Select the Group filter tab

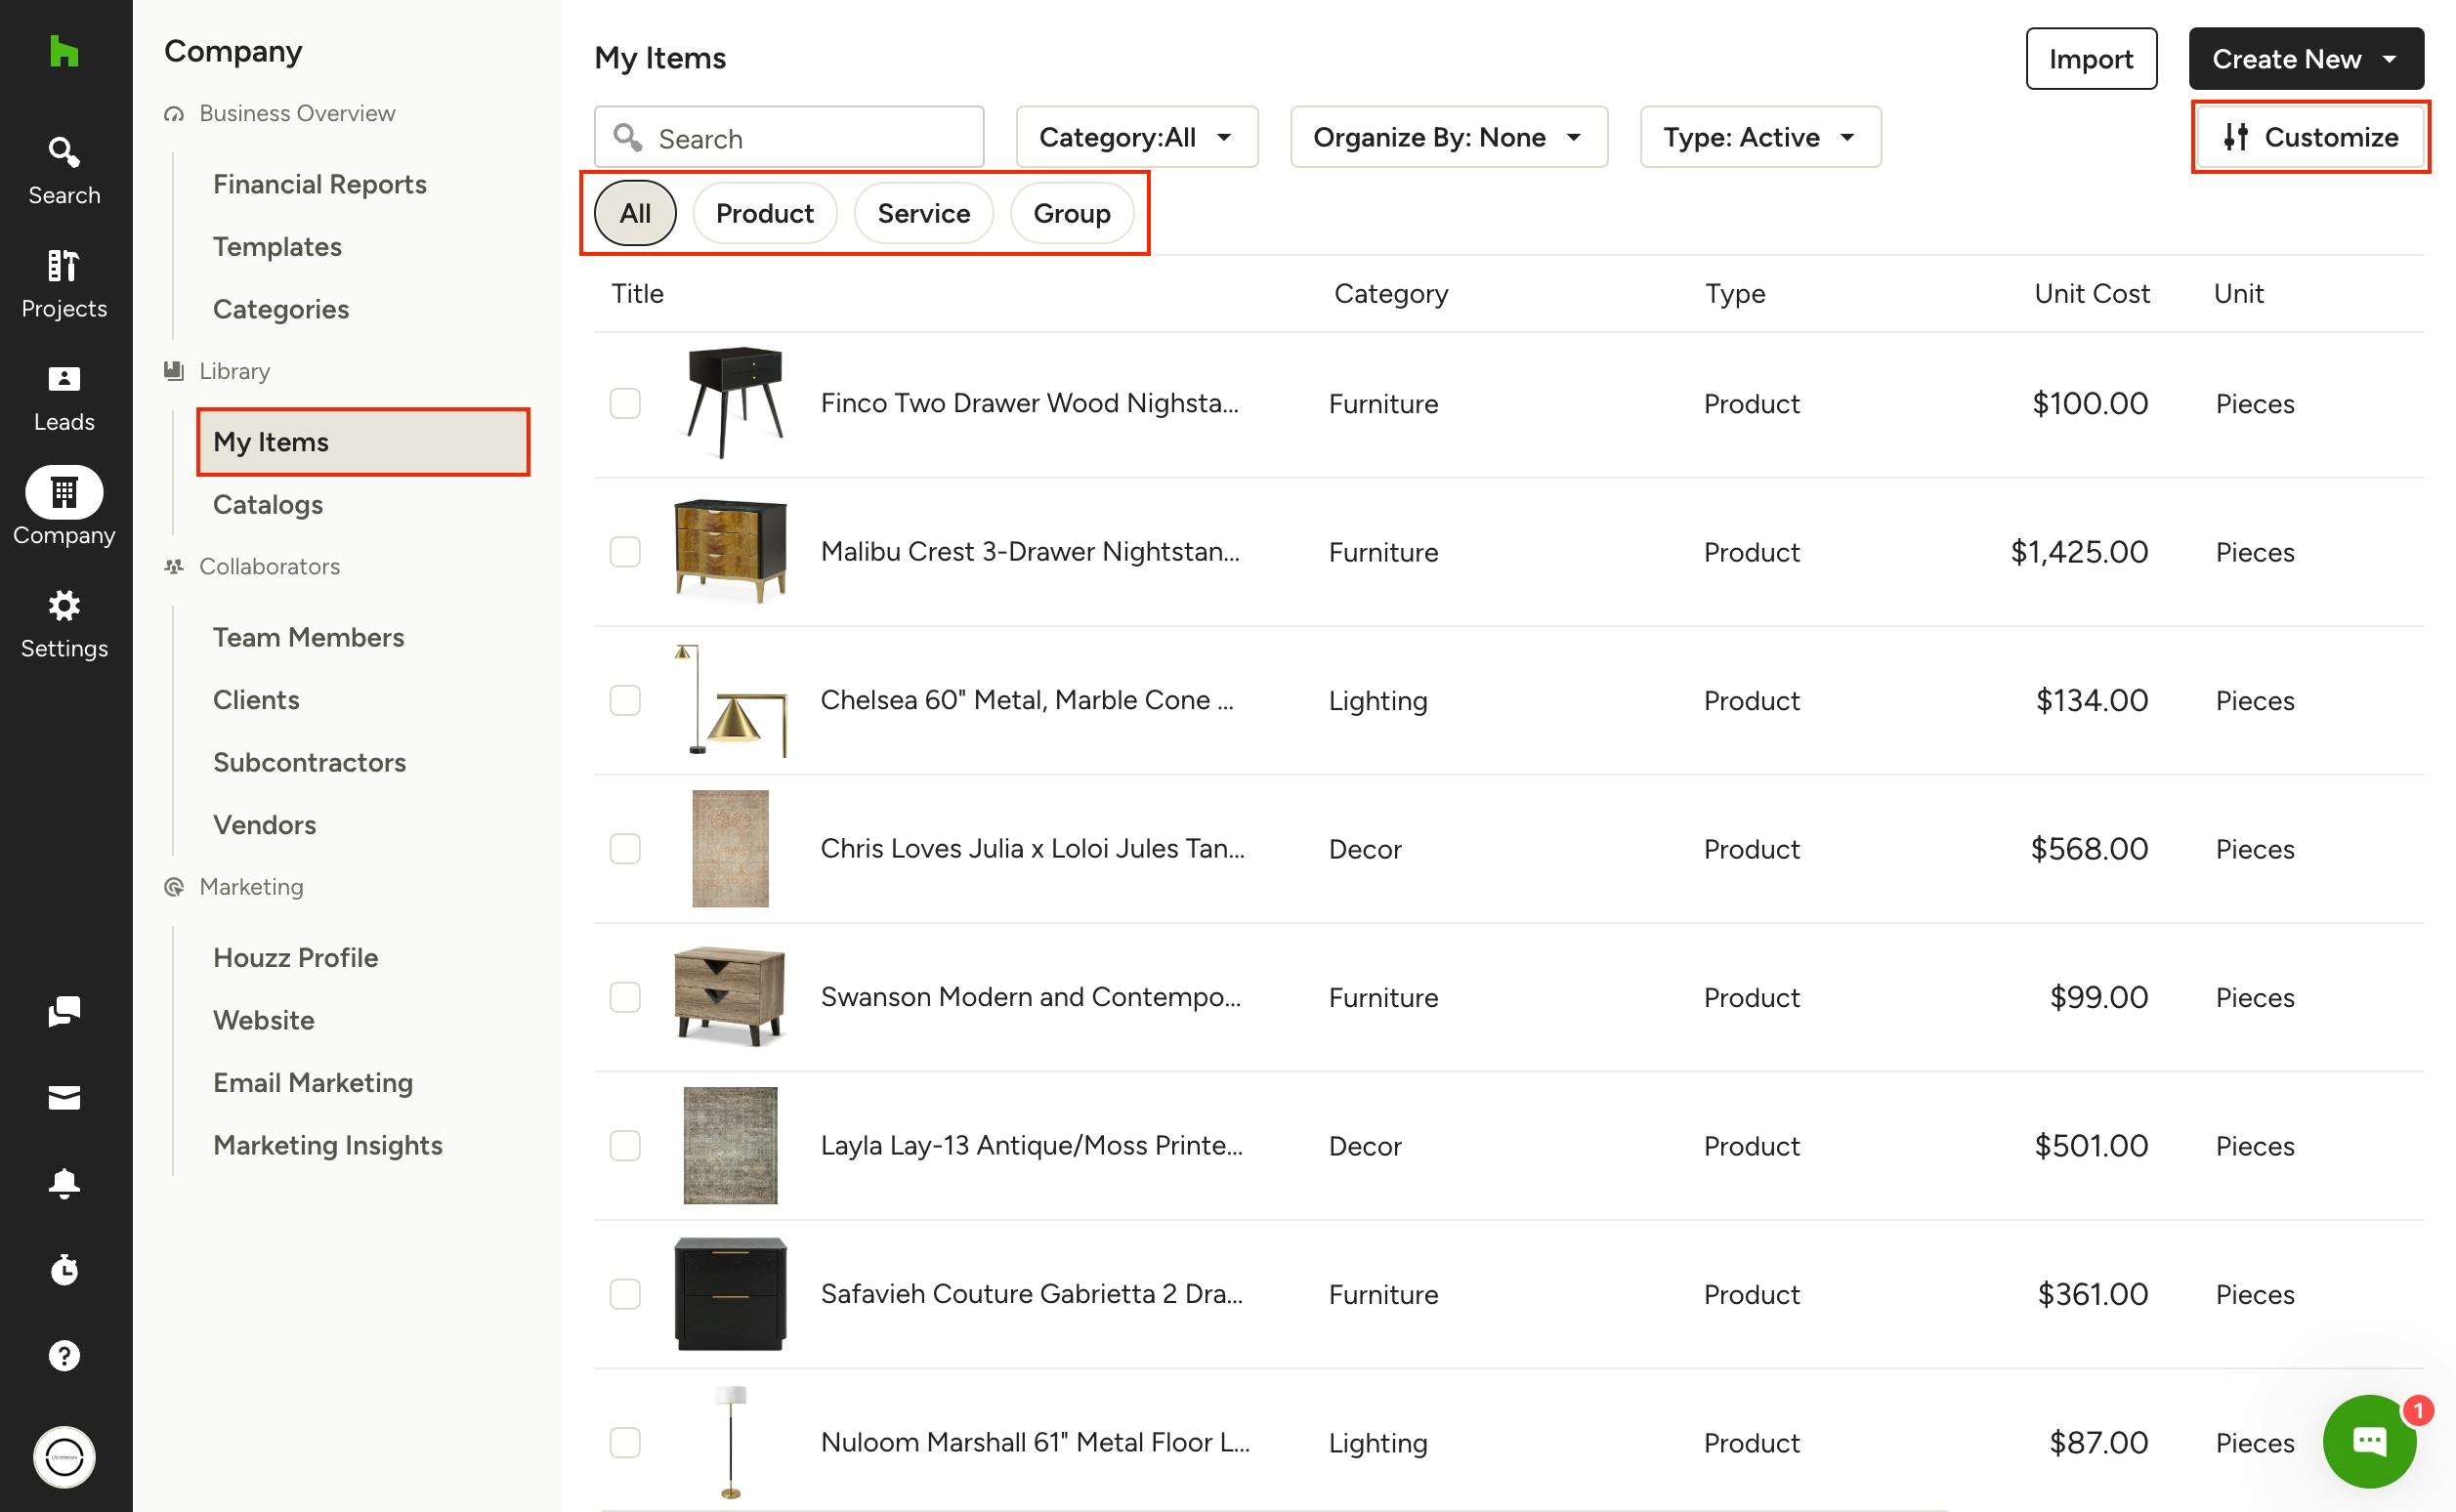pyautogui.click(x=1072, y=213)
